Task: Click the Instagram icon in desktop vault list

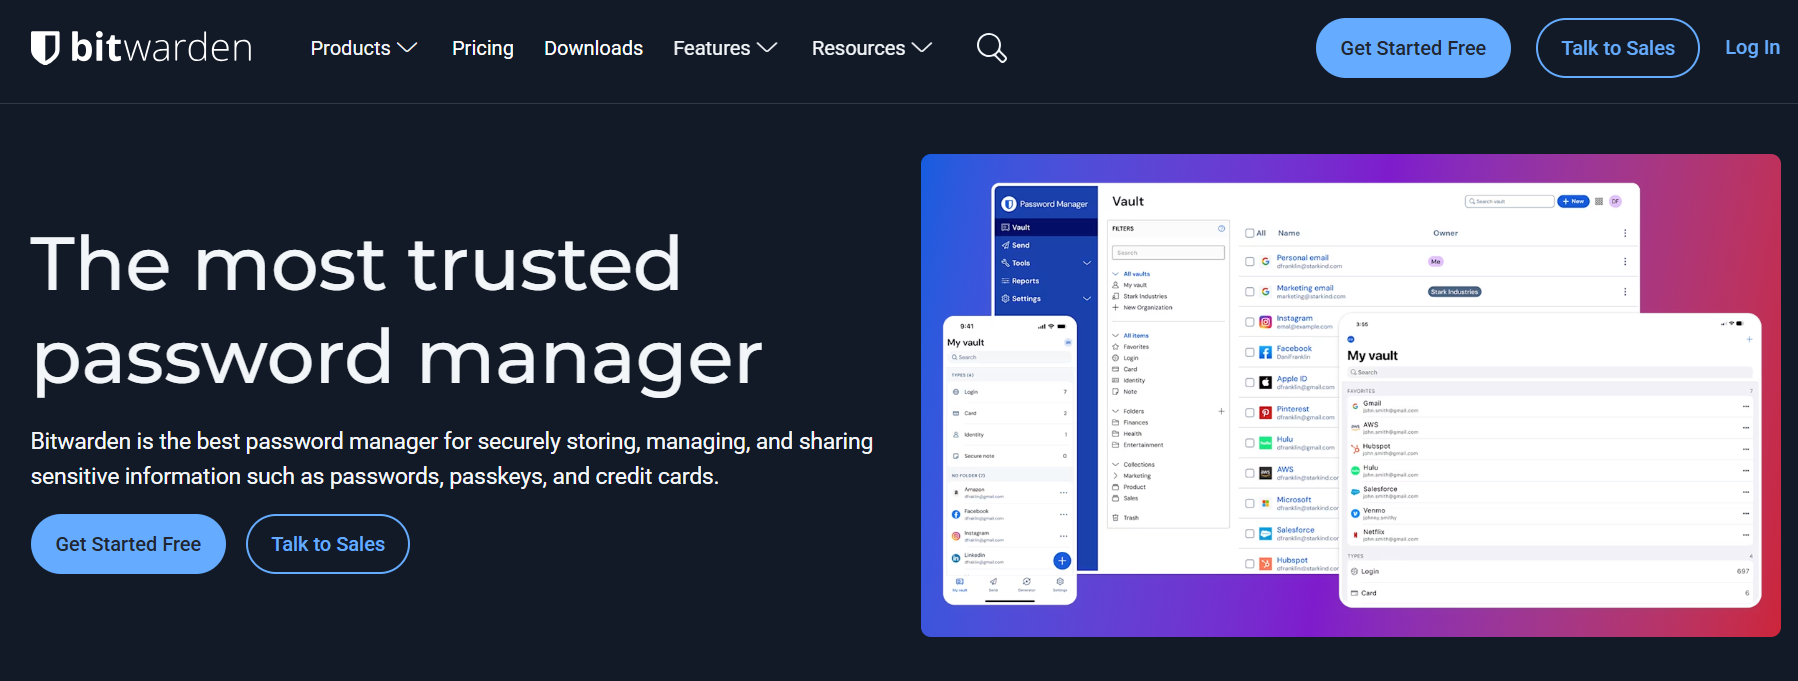Action: tap(1266, 322)
